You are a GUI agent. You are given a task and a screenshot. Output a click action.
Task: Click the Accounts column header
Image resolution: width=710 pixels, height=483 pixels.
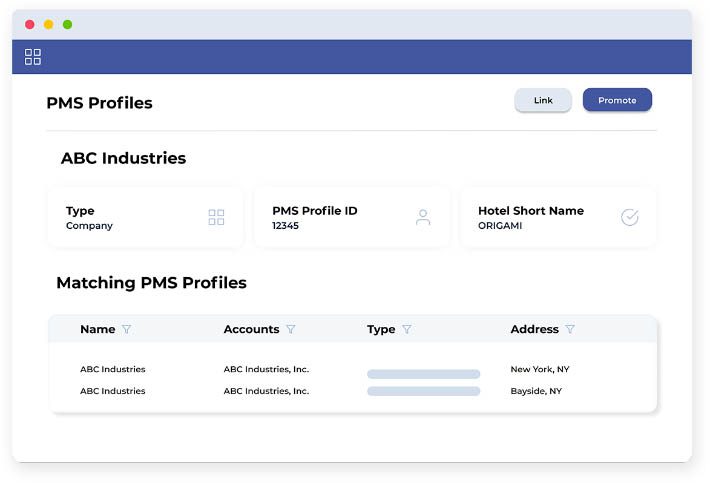coord(251,329)
